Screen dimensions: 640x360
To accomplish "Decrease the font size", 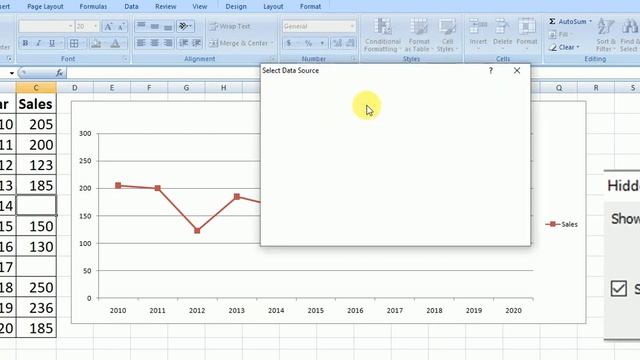I will tap(121, 27).
